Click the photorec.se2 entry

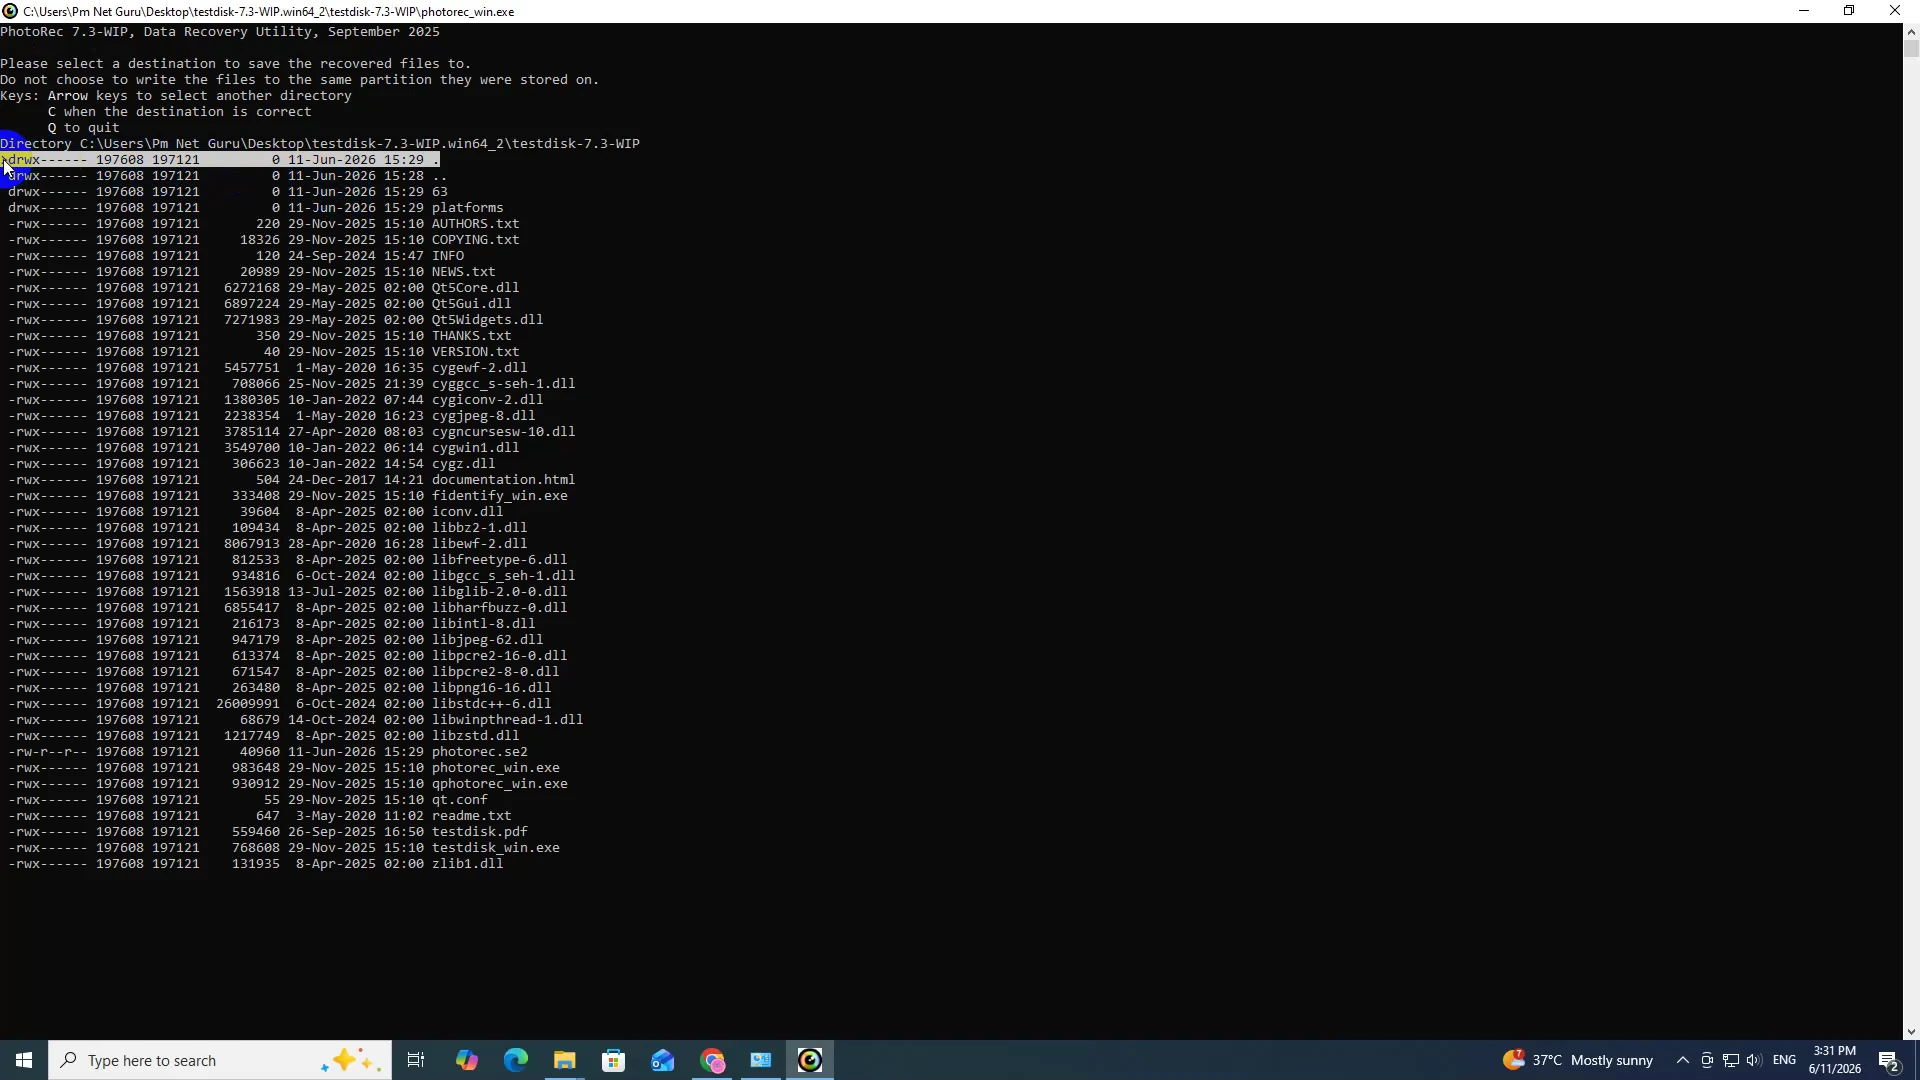[268, 752]
